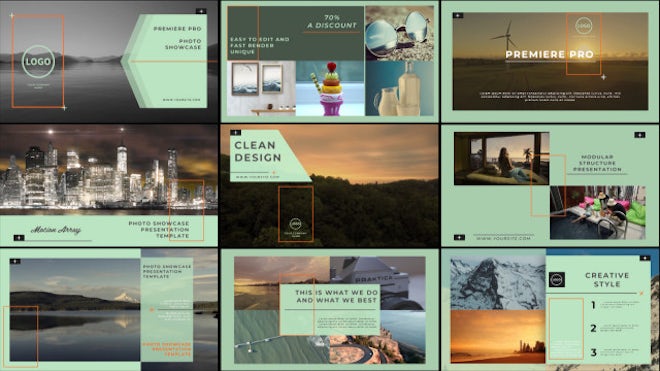Click the www.yoursite.com link under Modular slide
660x371 pixels.
[x=503, y=238]
